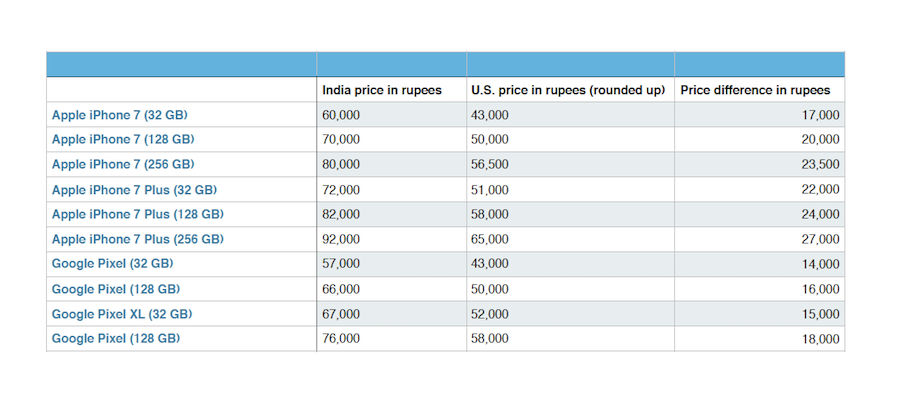900x399 pixels.
Task: Select the 92,000 India price cell
Action: click(391, 239)
